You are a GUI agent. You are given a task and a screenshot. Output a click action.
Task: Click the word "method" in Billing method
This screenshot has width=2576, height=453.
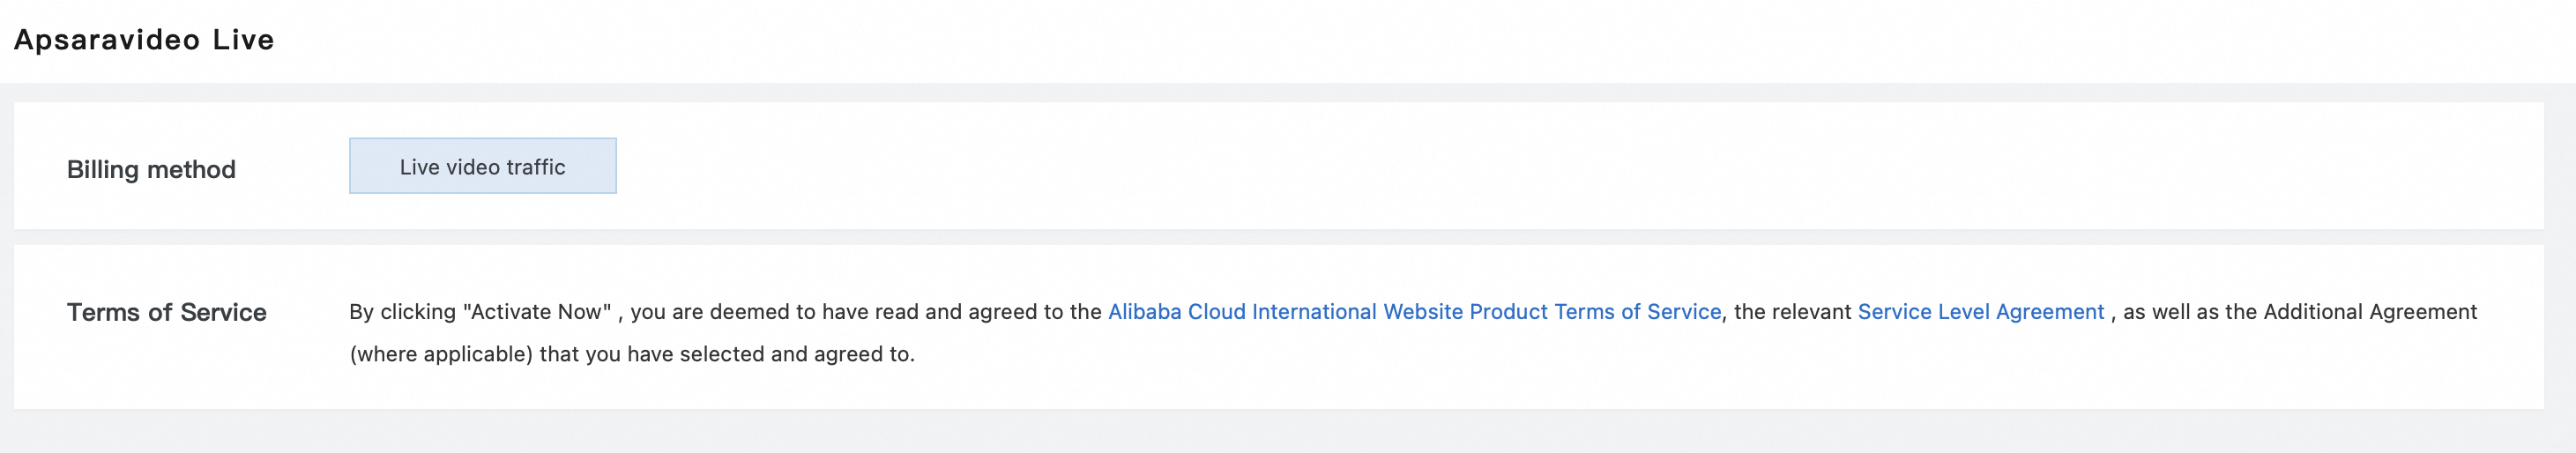coord(191,169)
